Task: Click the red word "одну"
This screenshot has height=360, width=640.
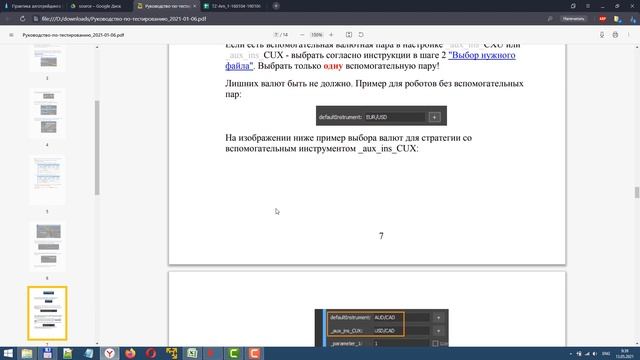Action: (x=333, y=66)
